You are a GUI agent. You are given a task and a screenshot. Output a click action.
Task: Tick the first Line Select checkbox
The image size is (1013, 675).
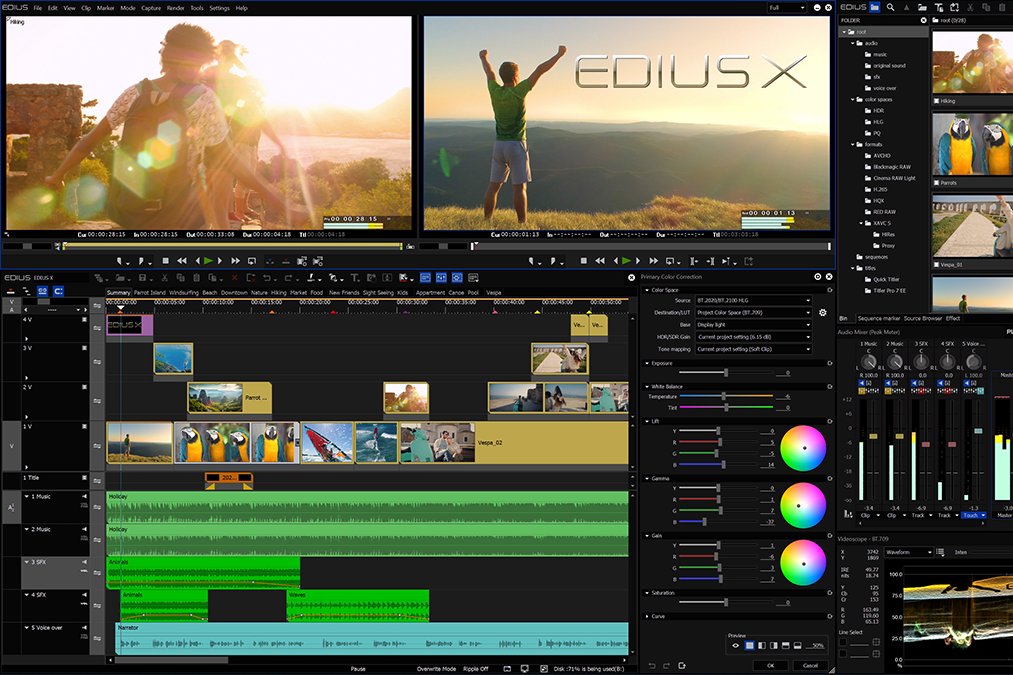845,642
